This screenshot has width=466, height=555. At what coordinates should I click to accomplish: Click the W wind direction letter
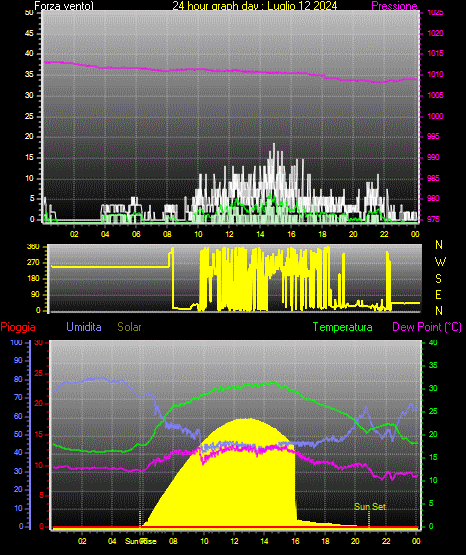click(x=440, y=262)
